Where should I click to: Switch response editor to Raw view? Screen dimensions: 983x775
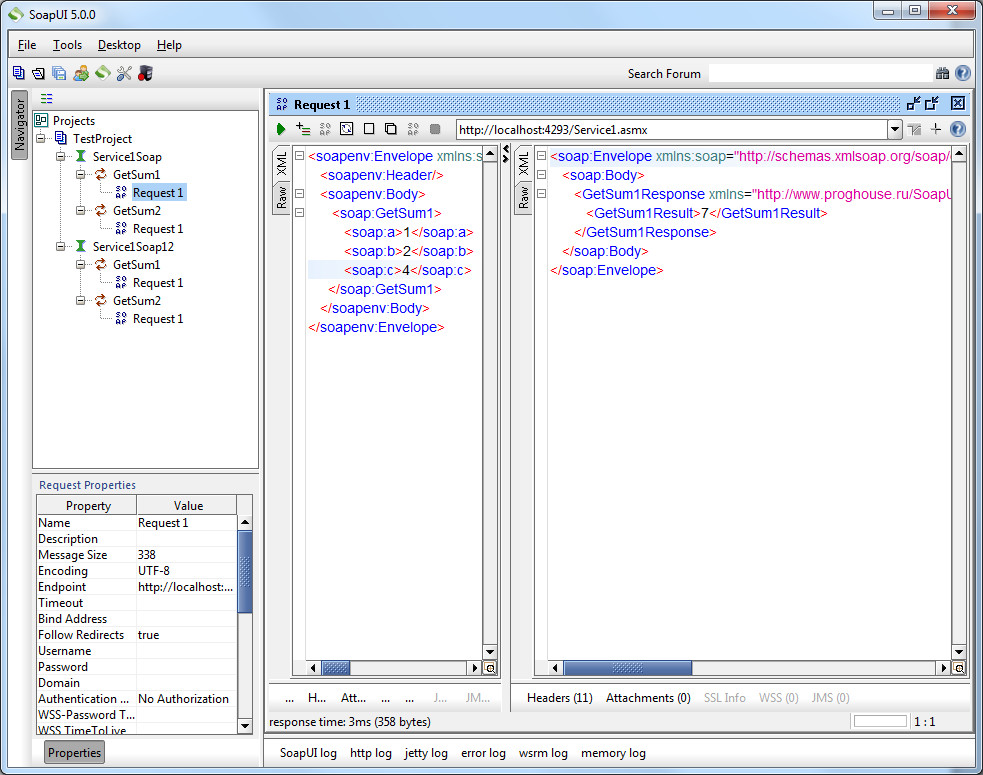coord(523,197)
